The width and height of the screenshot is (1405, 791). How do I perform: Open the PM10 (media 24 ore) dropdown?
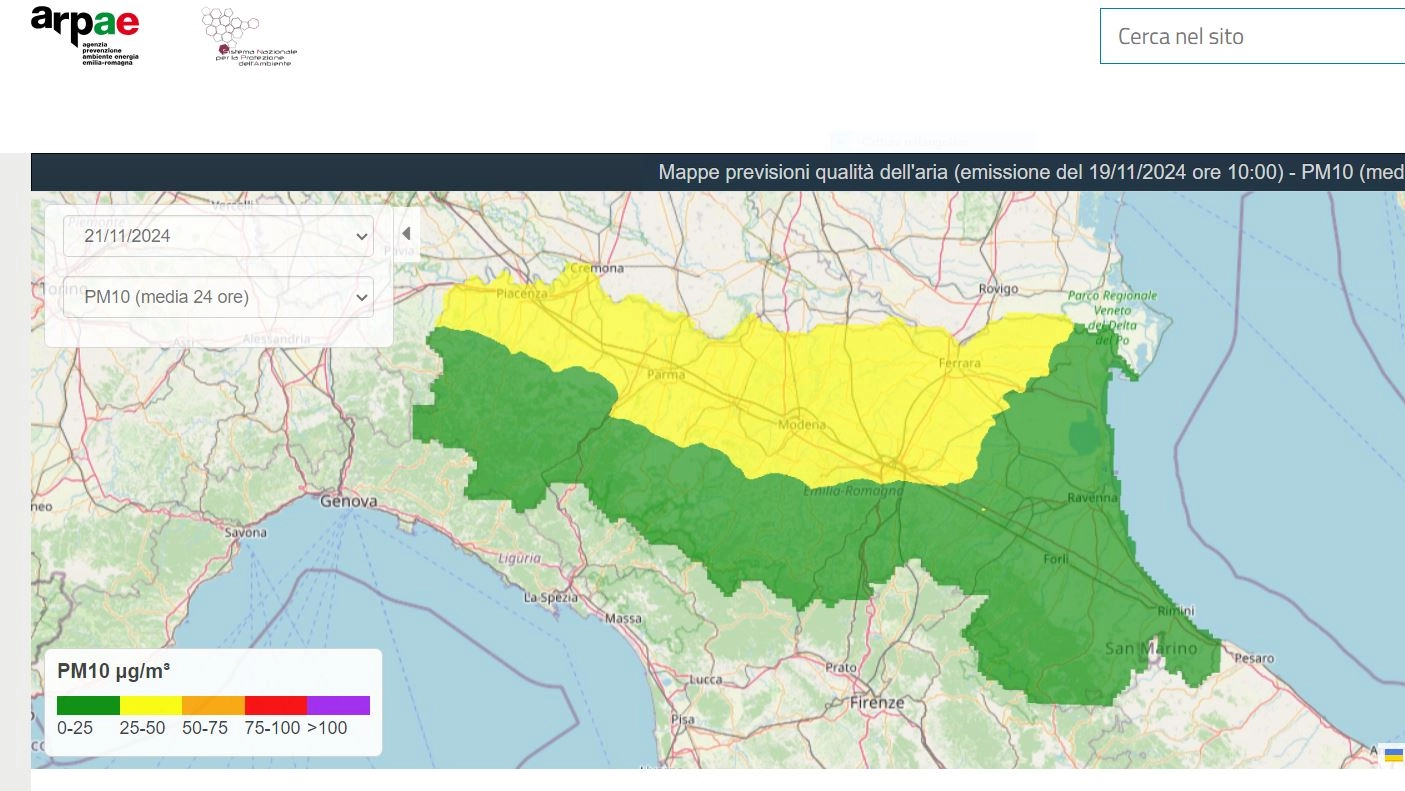click(x=218, y=297)
